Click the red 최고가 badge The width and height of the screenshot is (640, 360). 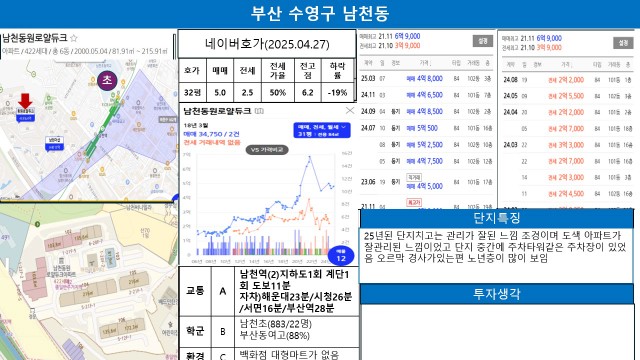[x=413, y=202]
